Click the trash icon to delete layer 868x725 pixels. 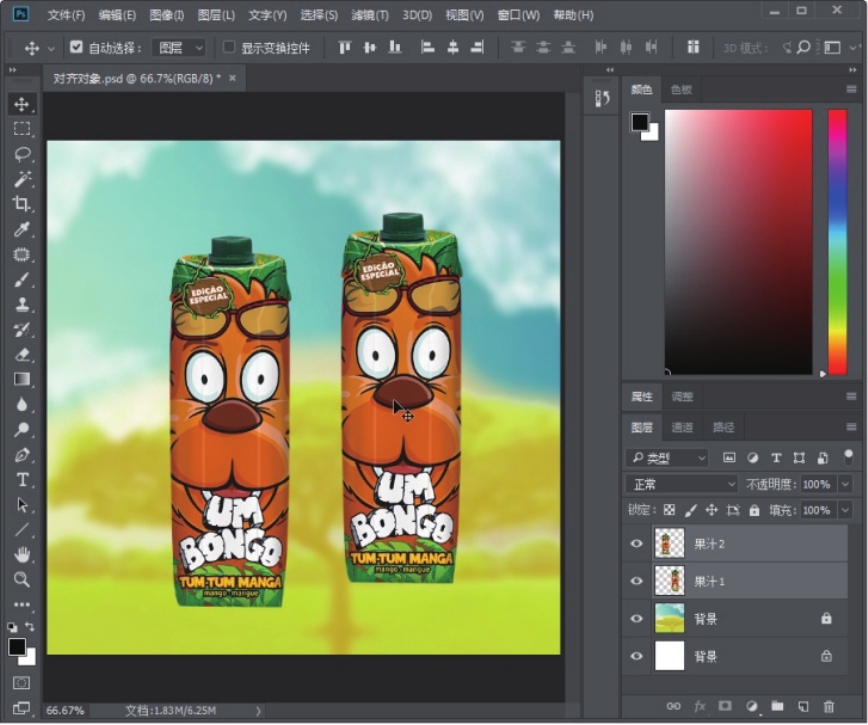pos(829,706)
